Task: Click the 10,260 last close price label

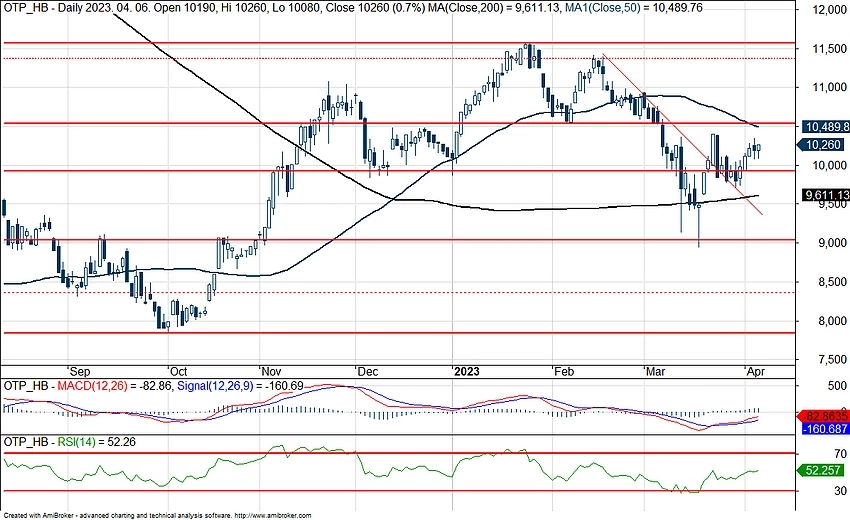Action: [x=821, y=145]
